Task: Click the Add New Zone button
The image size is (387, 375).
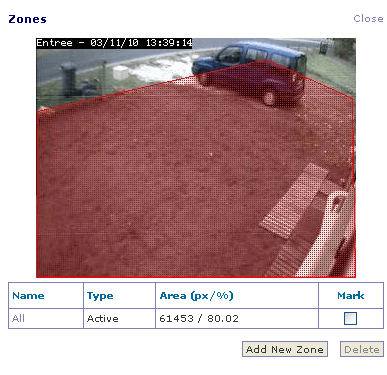Action: pos(285,349)
